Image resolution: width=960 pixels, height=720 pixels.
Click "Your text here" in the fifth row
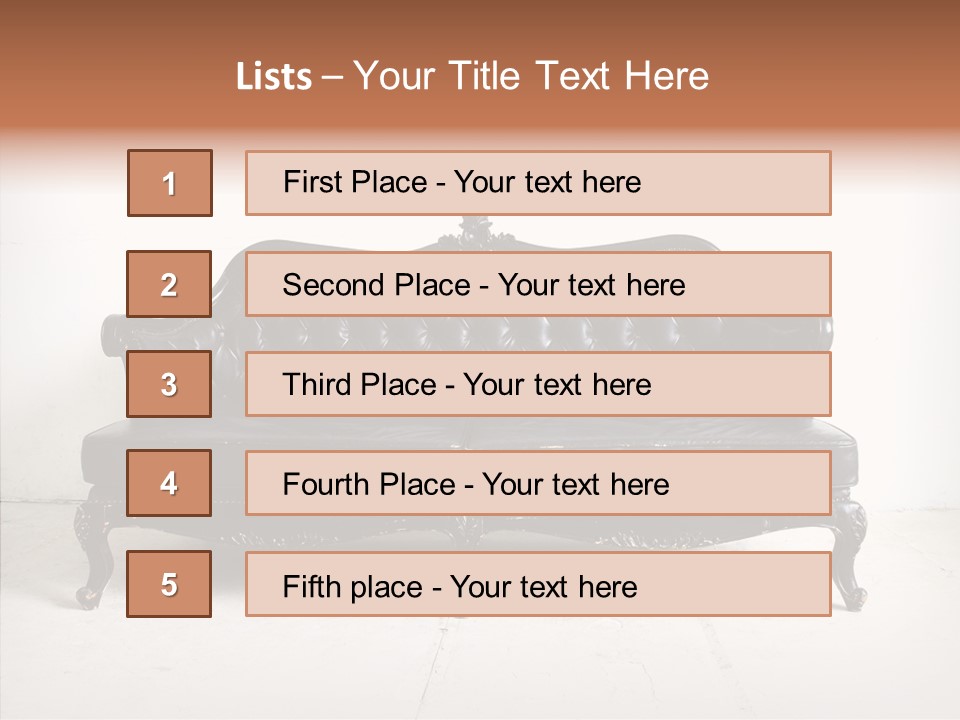click(x=544, y=586)
